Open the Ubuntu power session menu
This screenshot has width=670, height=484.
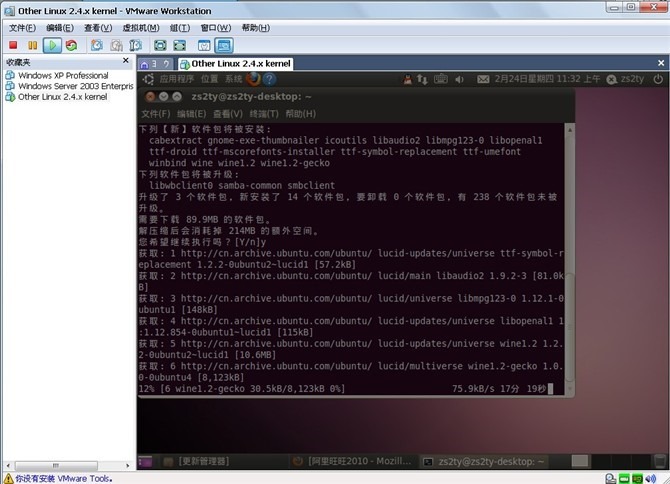658,79
